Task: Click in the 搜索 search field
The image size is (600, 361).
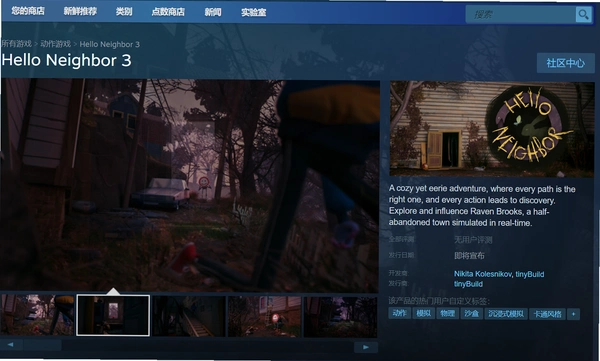Action: pyautogui.click(x=520, y=15)
